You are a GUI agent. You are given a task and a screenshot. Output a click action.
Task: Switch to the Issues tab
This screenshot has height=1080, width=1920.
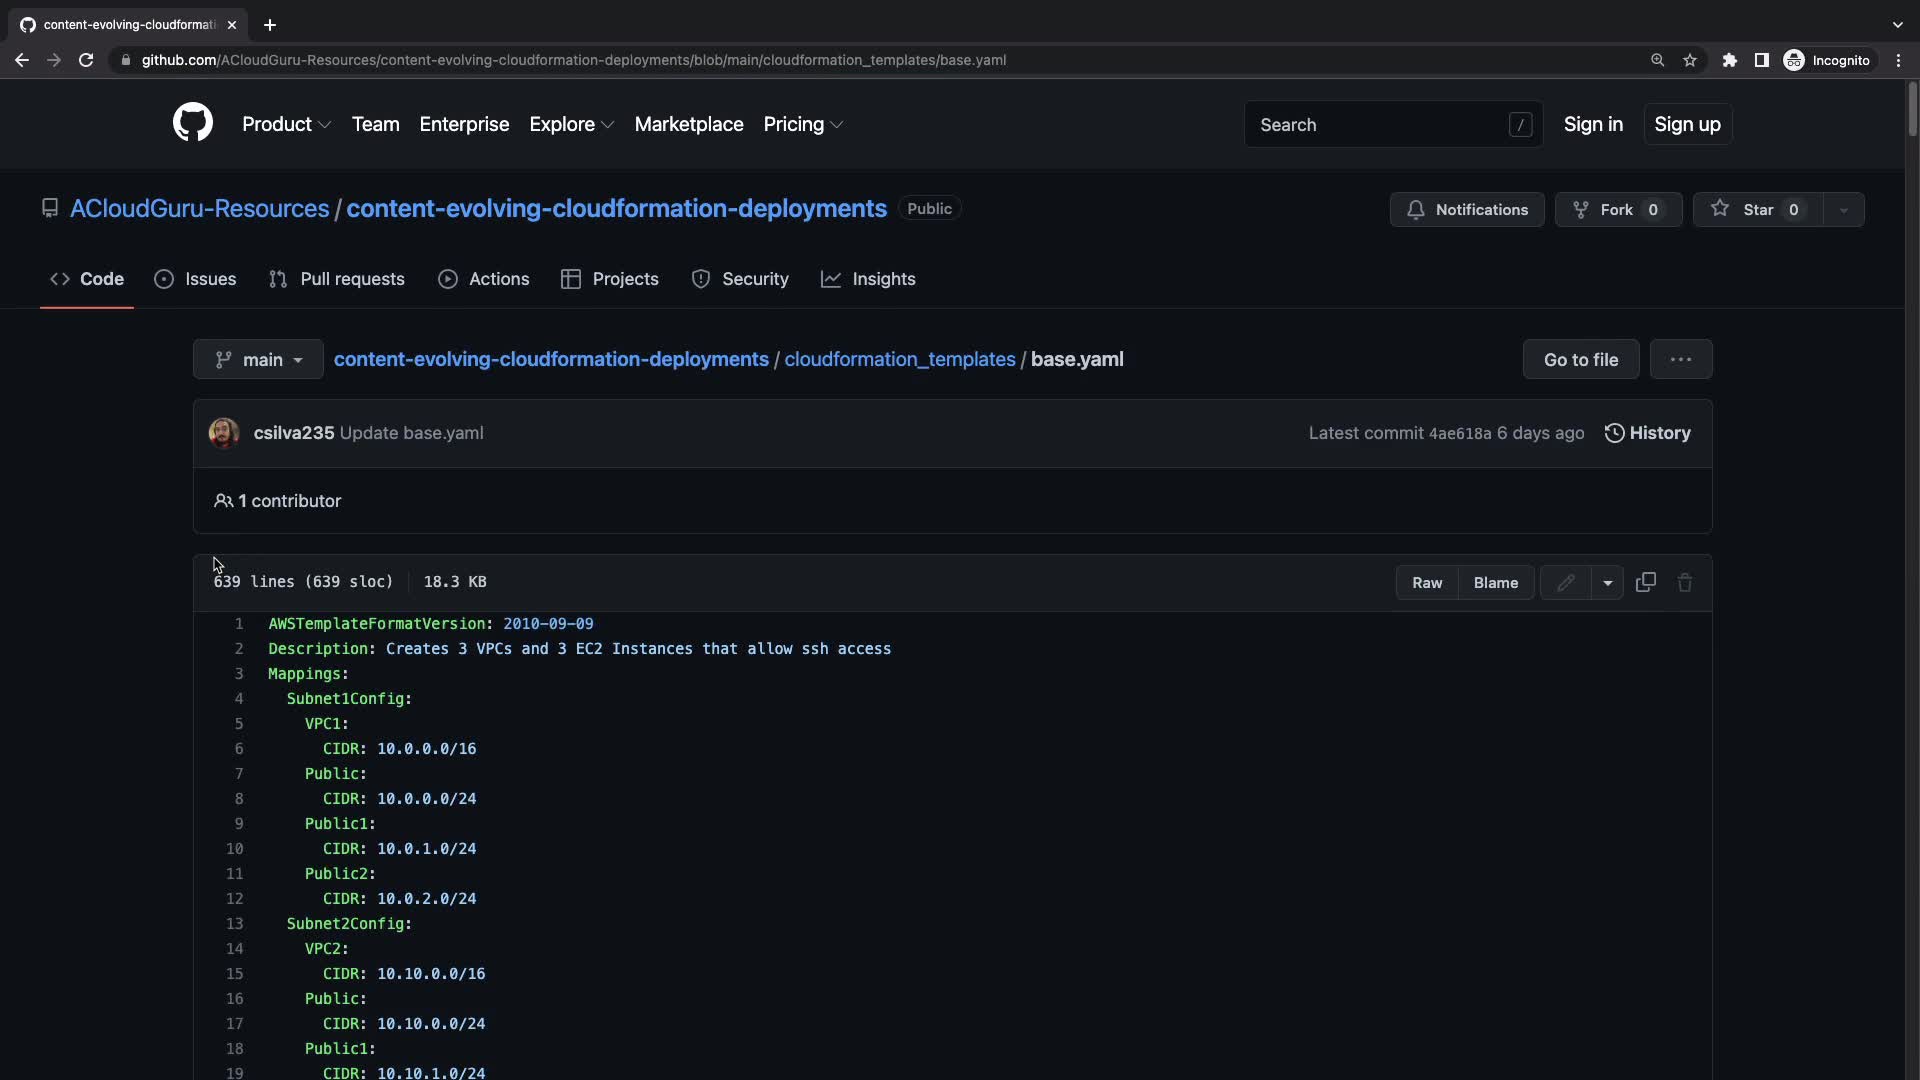pos(196,279)
